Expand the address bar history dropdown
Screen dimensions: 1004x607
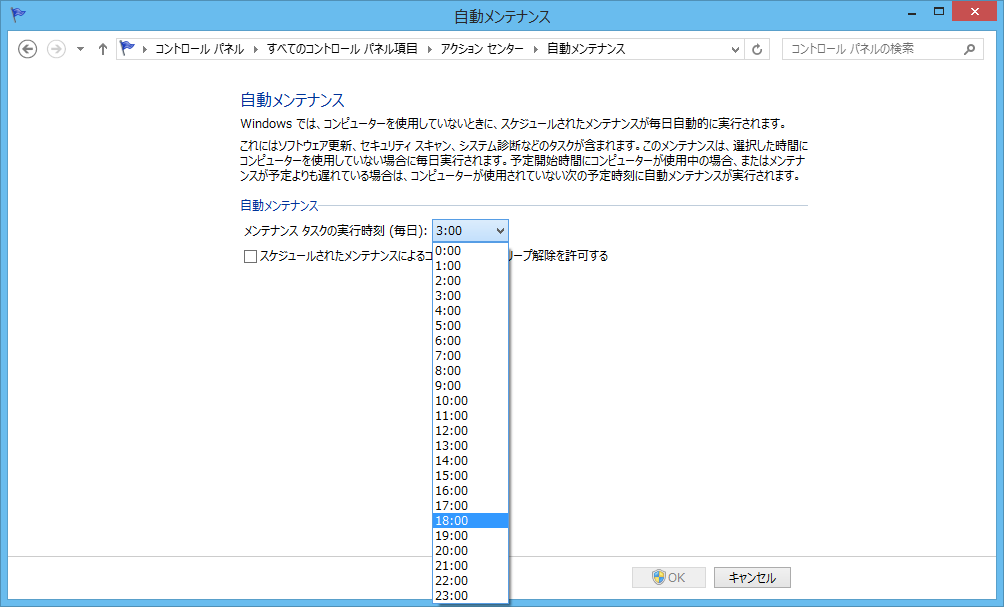(735, 49)
